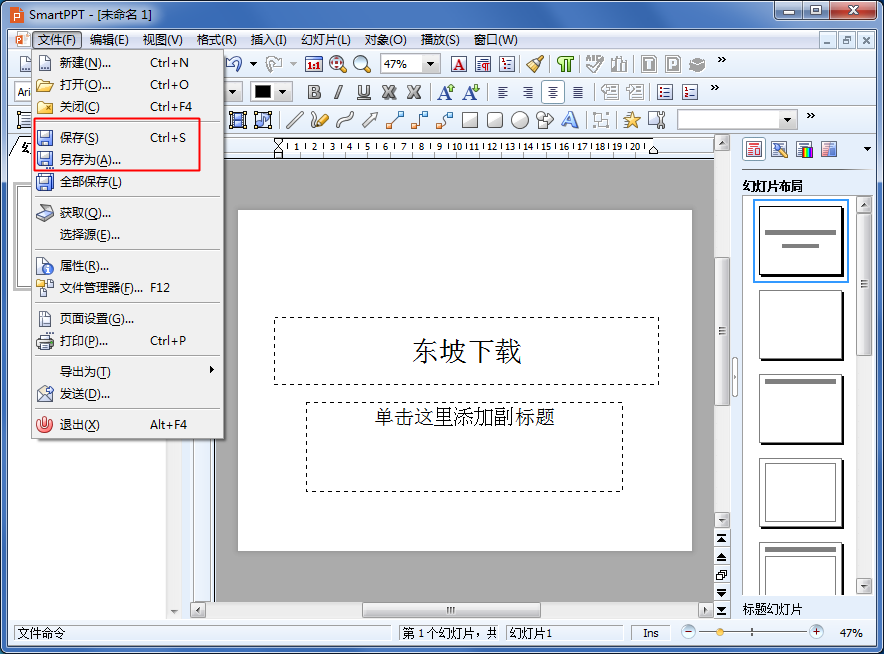Screen dimensions: 884x654
Task: Click the color scheme sidebar icon
Action: click(x=805, y=149)
